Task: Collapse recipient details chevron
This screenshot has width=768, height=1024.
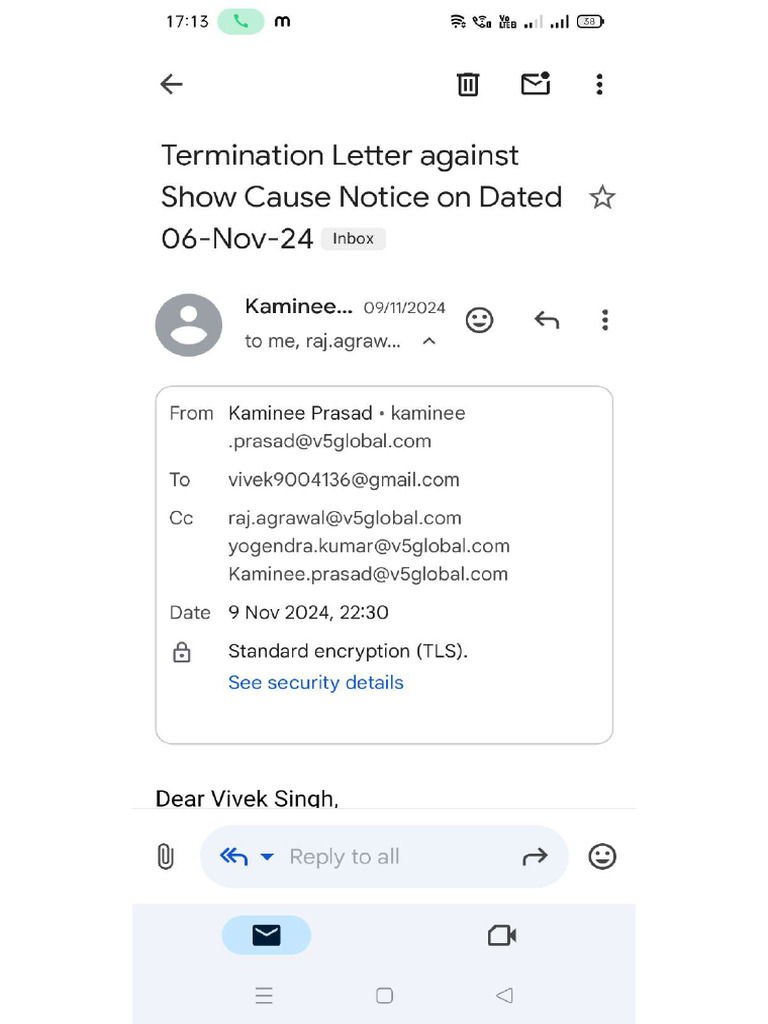Action: pyautogui.click(x=429, y=341)
